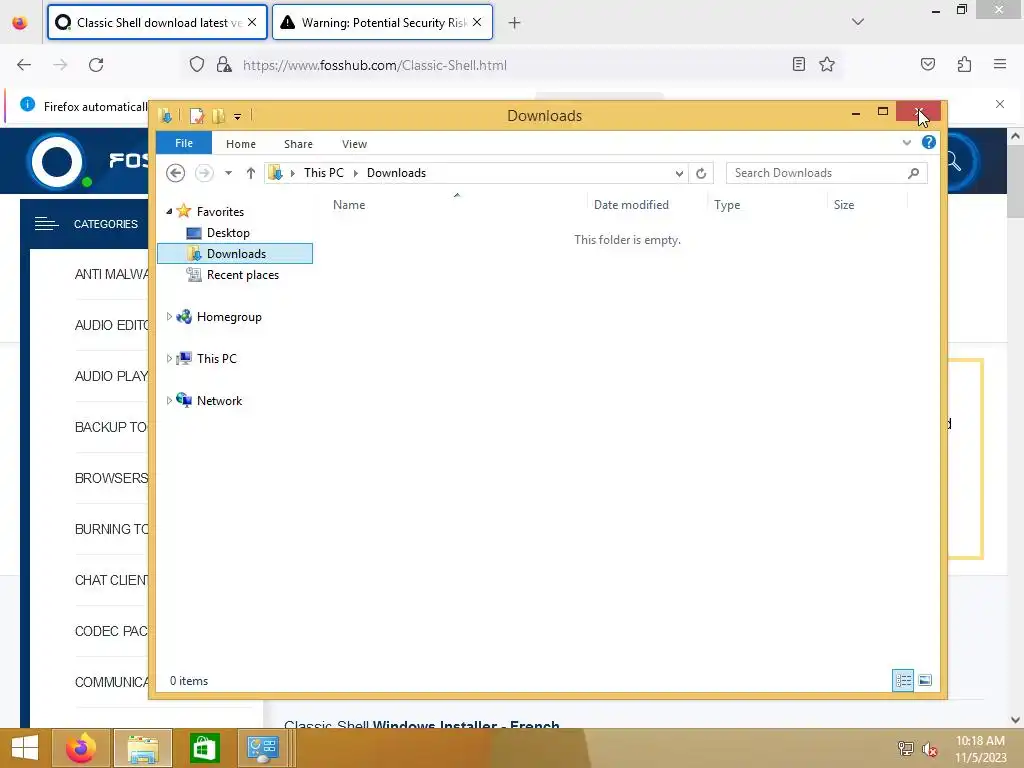Click File Explorer taskbar icon
1024x768 pixels.
point(143,748)
